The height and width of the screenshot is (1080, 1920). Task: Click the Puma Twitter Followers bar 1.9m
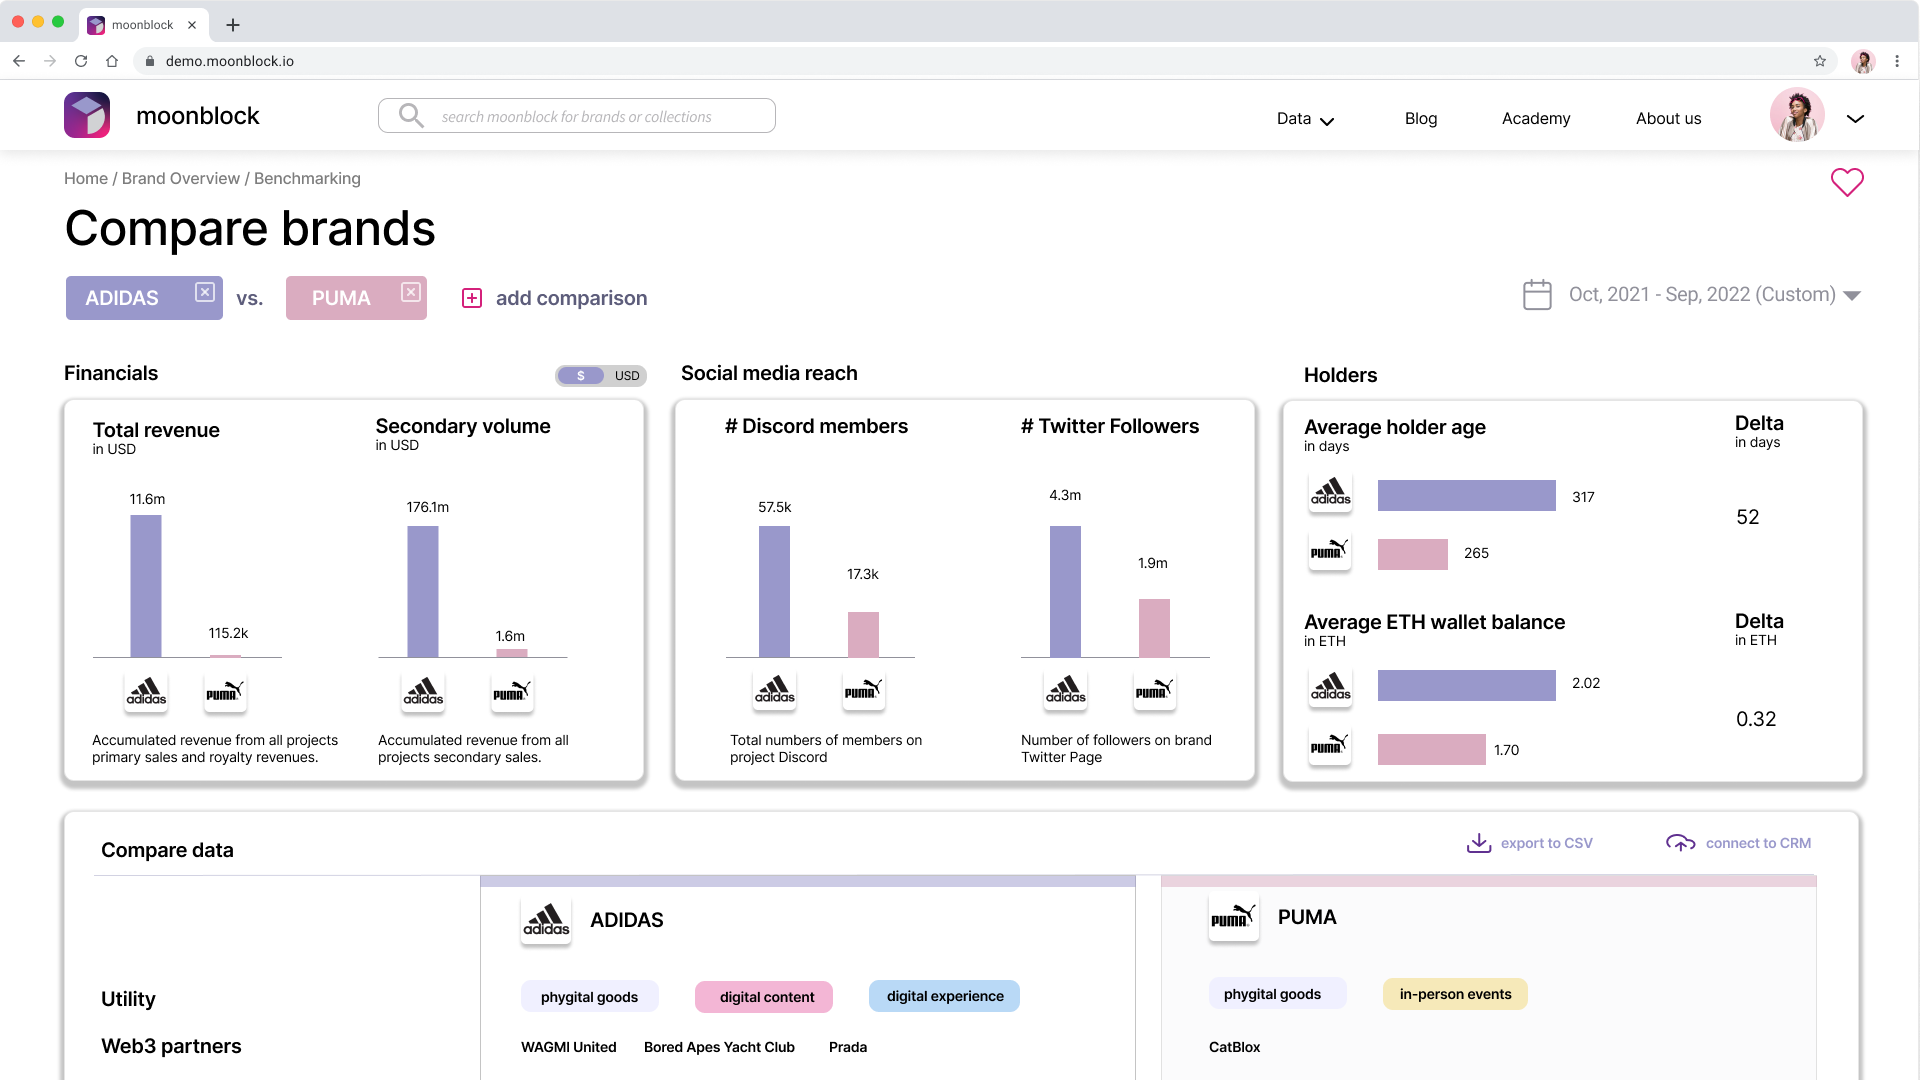(1154, 628)
